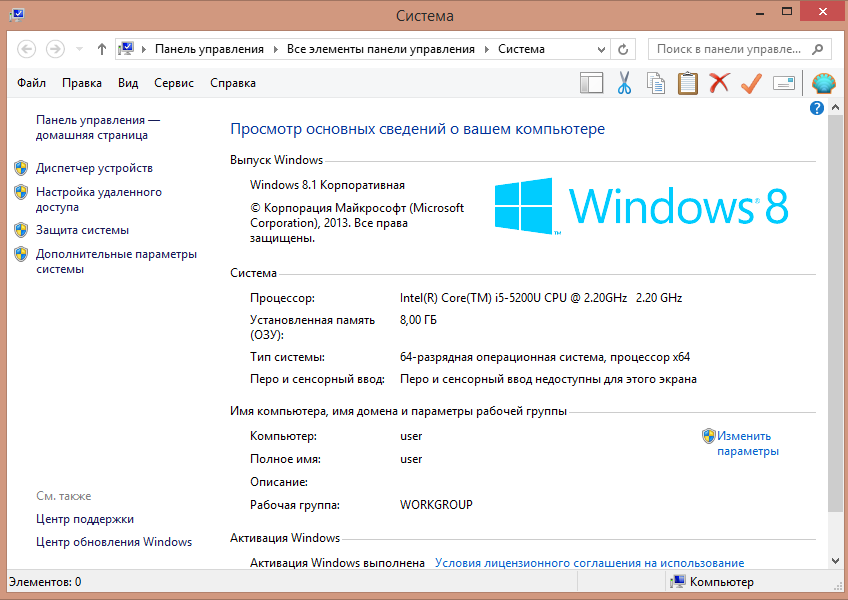
Task: Click the scrollbar up arrow
Action: point(836,108)
